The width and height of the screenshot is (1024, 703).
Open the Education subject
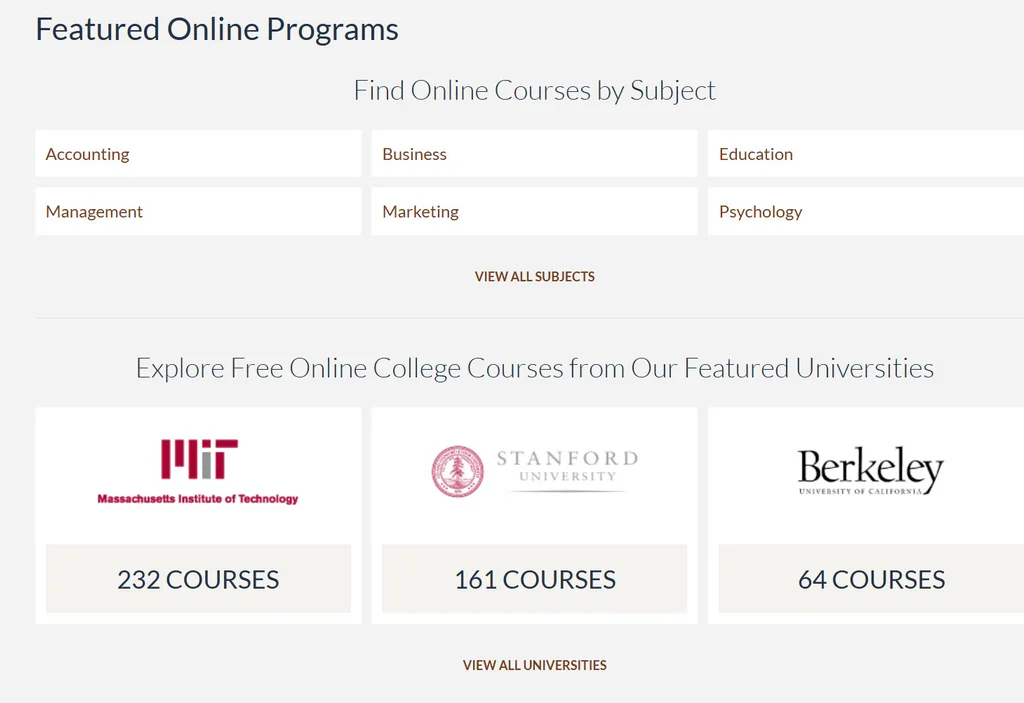(x=756, y=154)
